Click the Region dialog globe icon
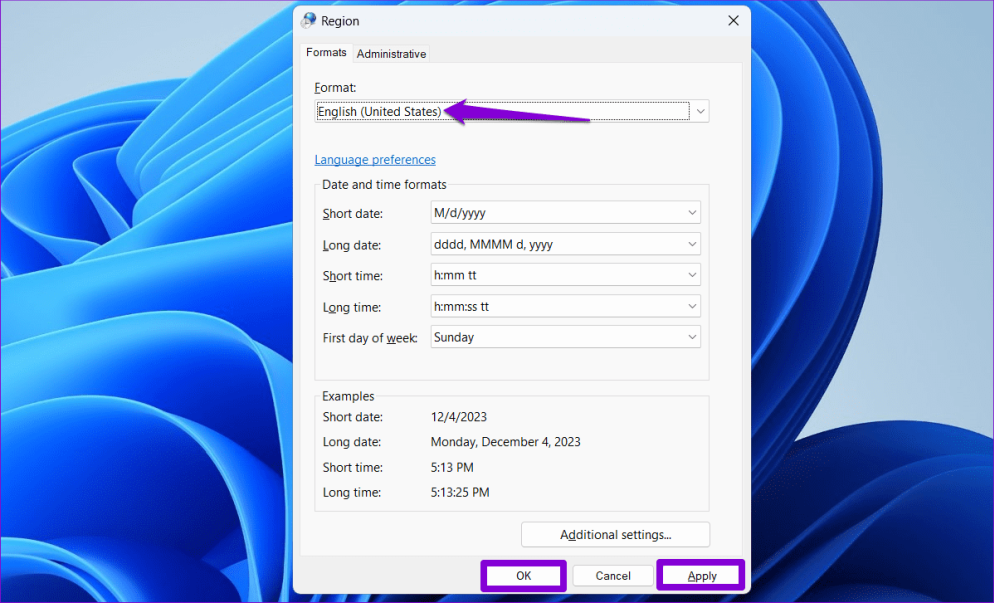The width and height of the screenshot is (994, 603). [308, 20]
